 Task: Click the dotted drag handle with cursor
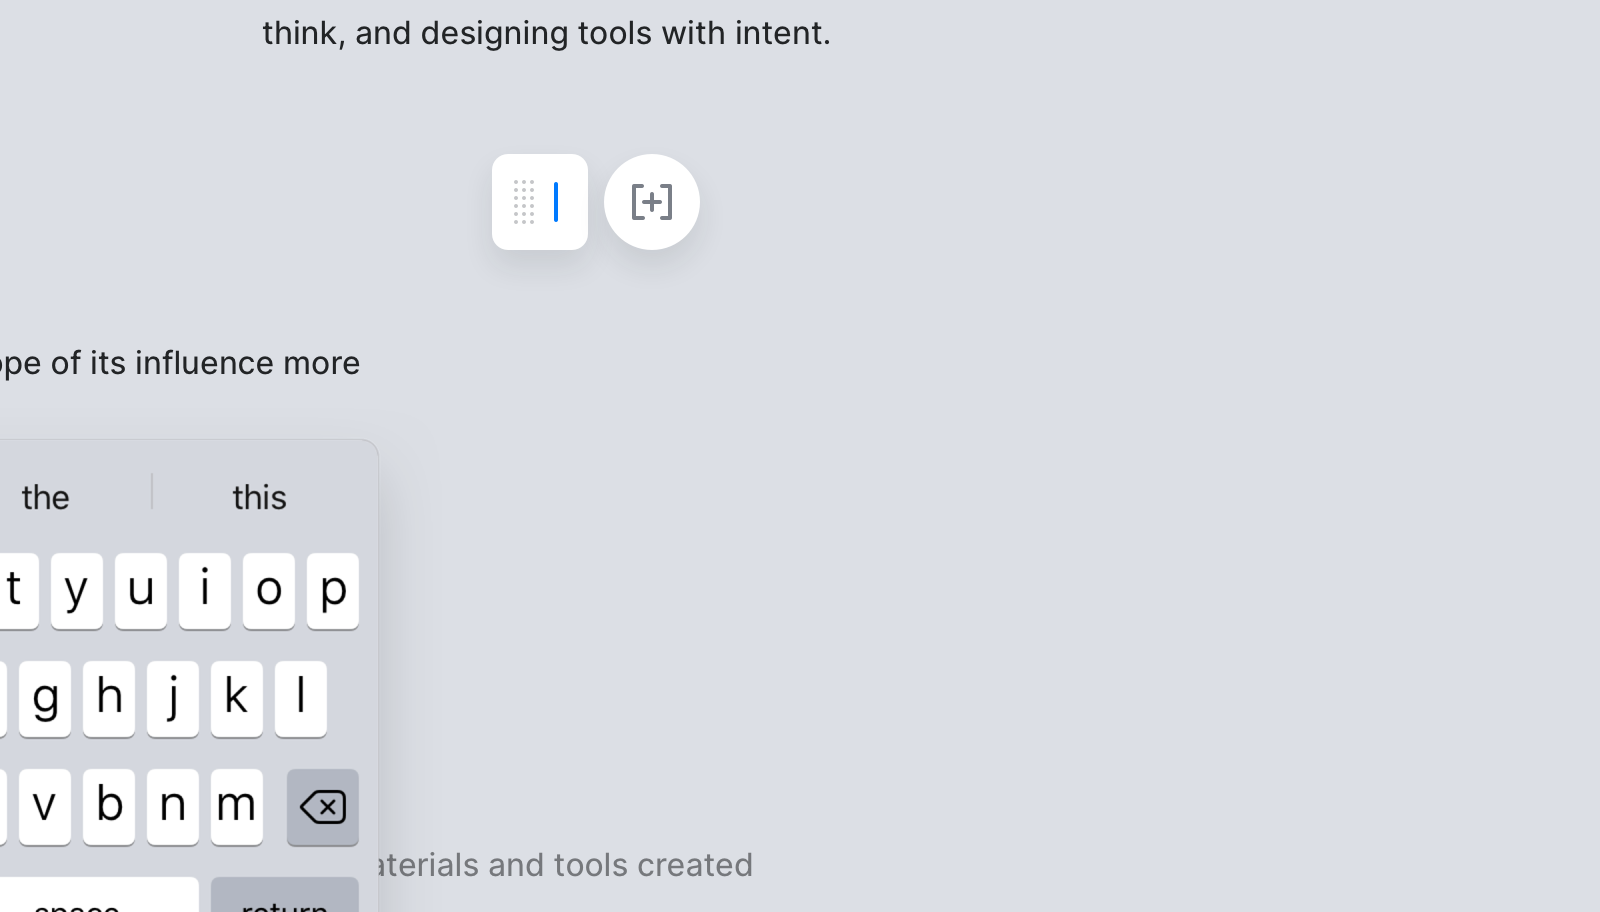[x=539, y=202]
